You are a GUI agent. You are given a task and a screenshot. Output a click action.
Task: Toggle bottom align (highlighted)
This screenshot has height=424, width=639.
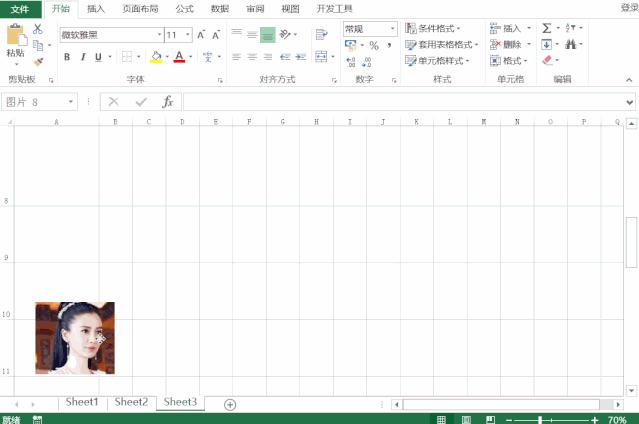pyautogui.click(x=268, y=34)
